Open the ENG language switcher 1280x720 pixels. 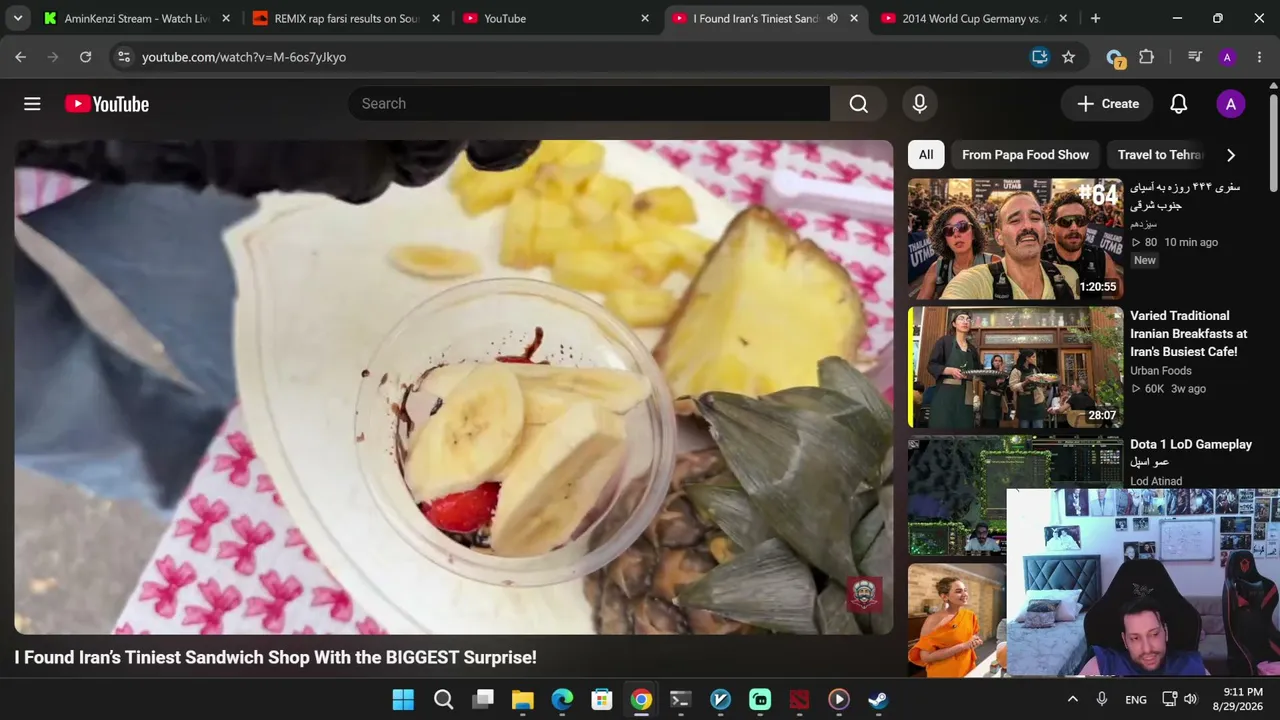coord(1136,700)
